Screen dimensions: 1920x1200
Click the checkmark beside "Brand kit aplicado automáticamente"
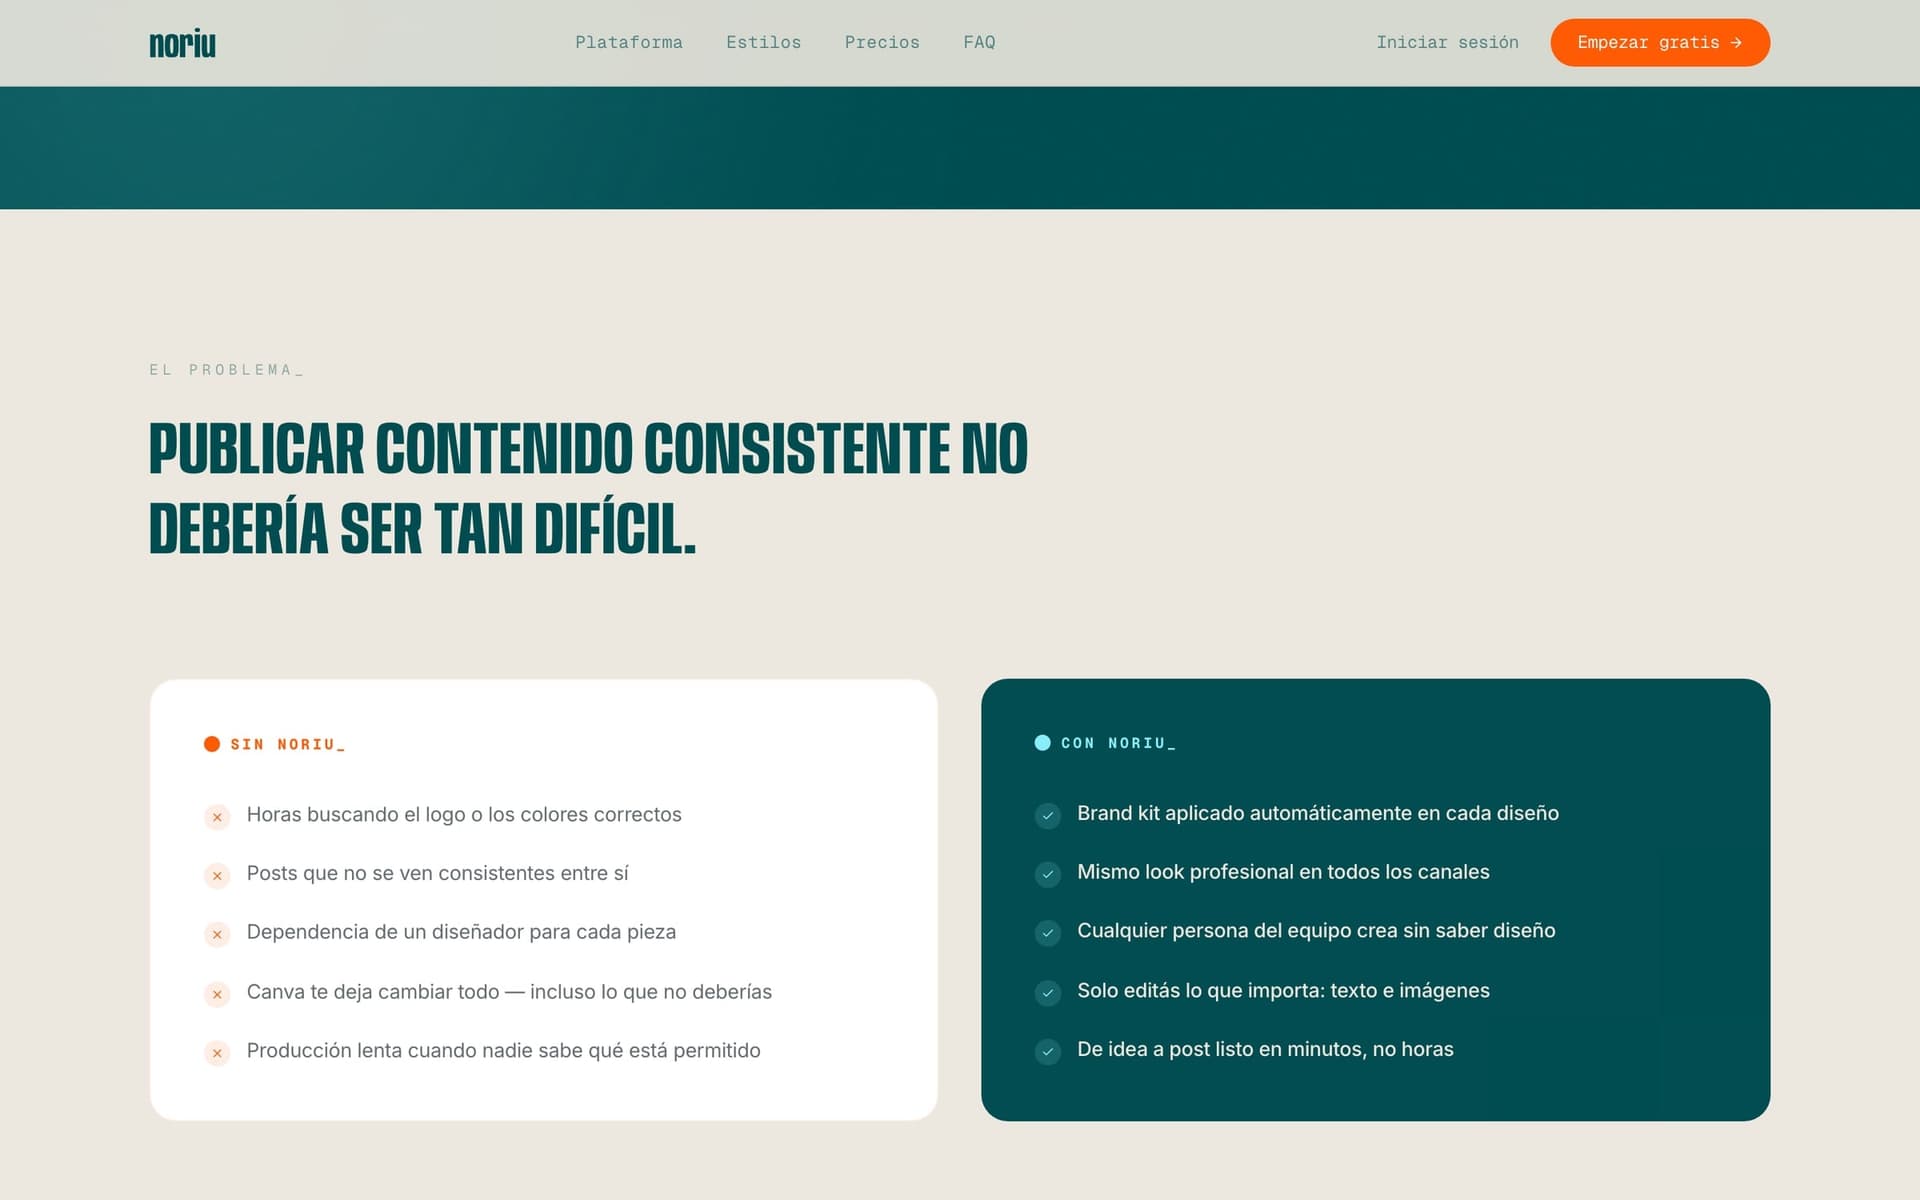[x=1047, y=816]
